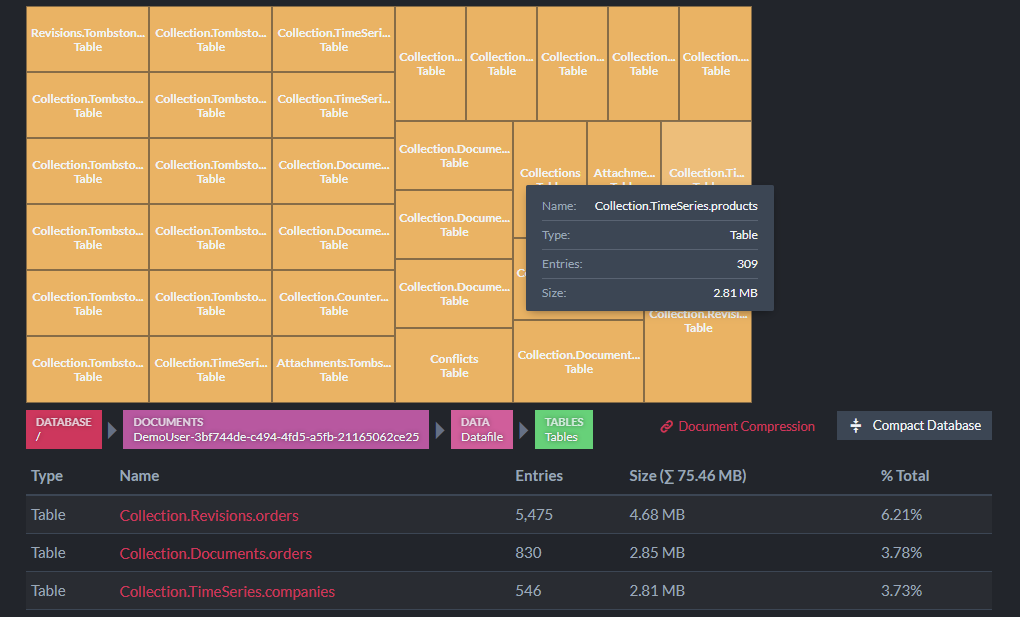Click the arrow before the DATA Datafile breadcrumb
The width and height of the screenshot is (1020, 617).
440,430
